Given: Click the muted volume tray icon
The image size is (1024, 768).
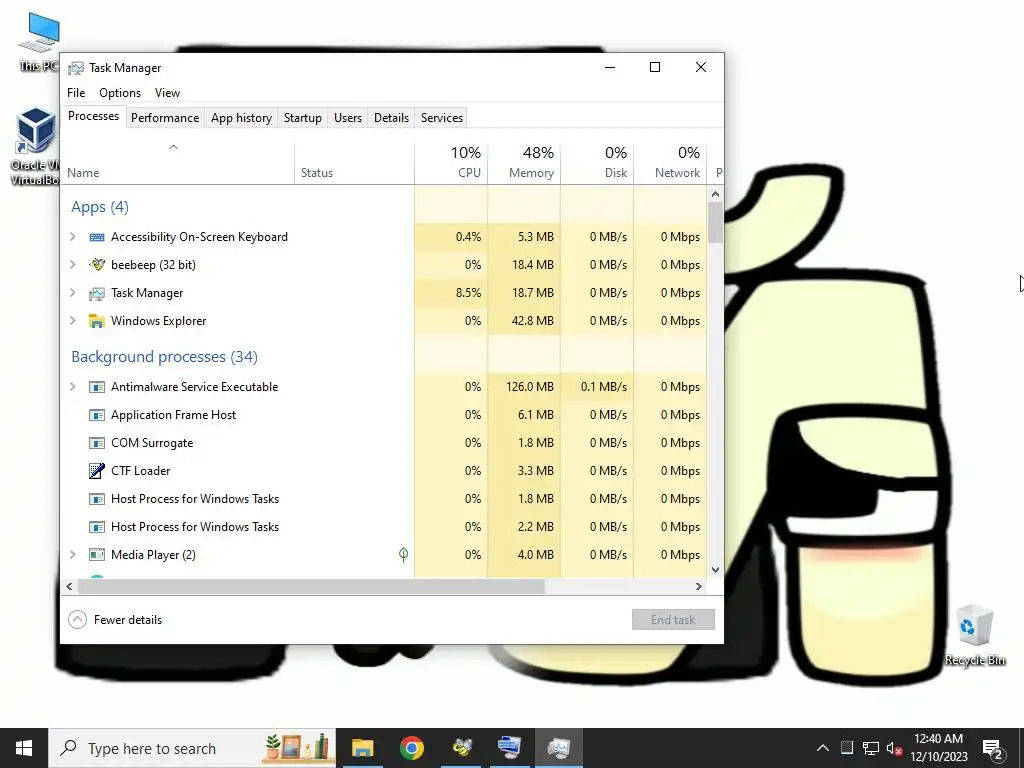Looking at the screenshot, I should click(894, 748).
